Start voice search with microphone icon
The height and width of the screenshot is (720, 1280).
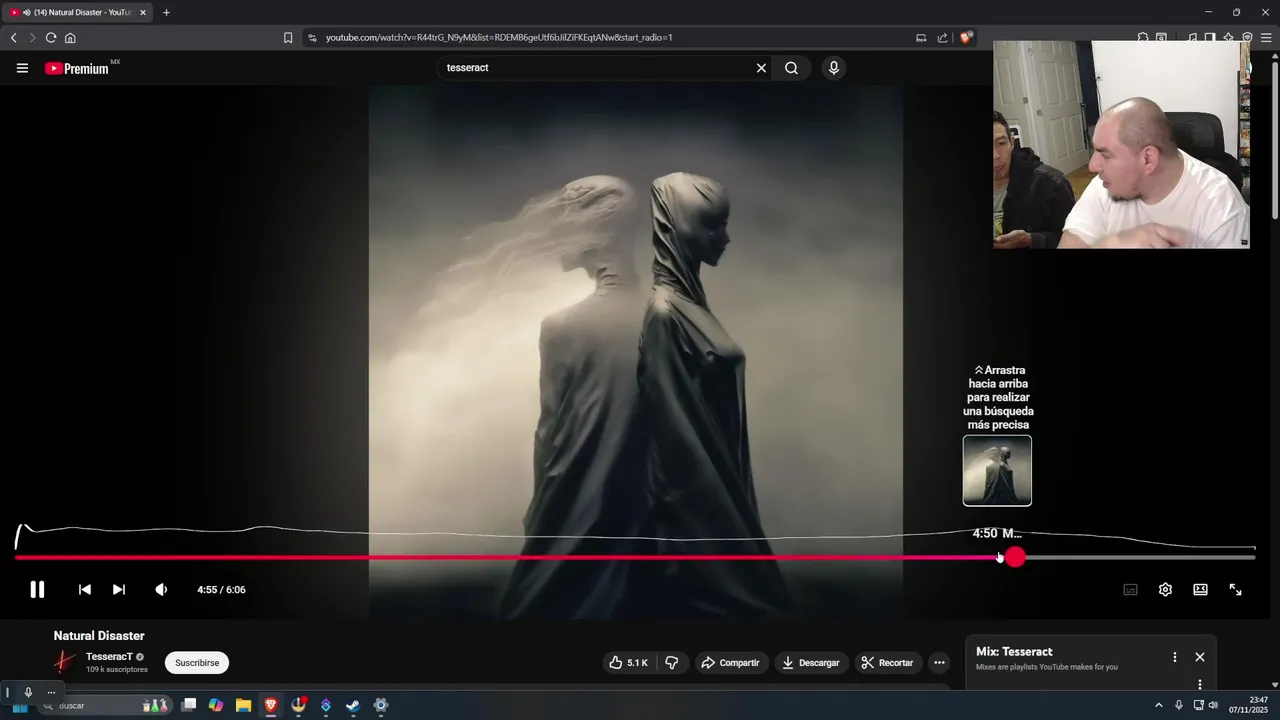point(834,68)
